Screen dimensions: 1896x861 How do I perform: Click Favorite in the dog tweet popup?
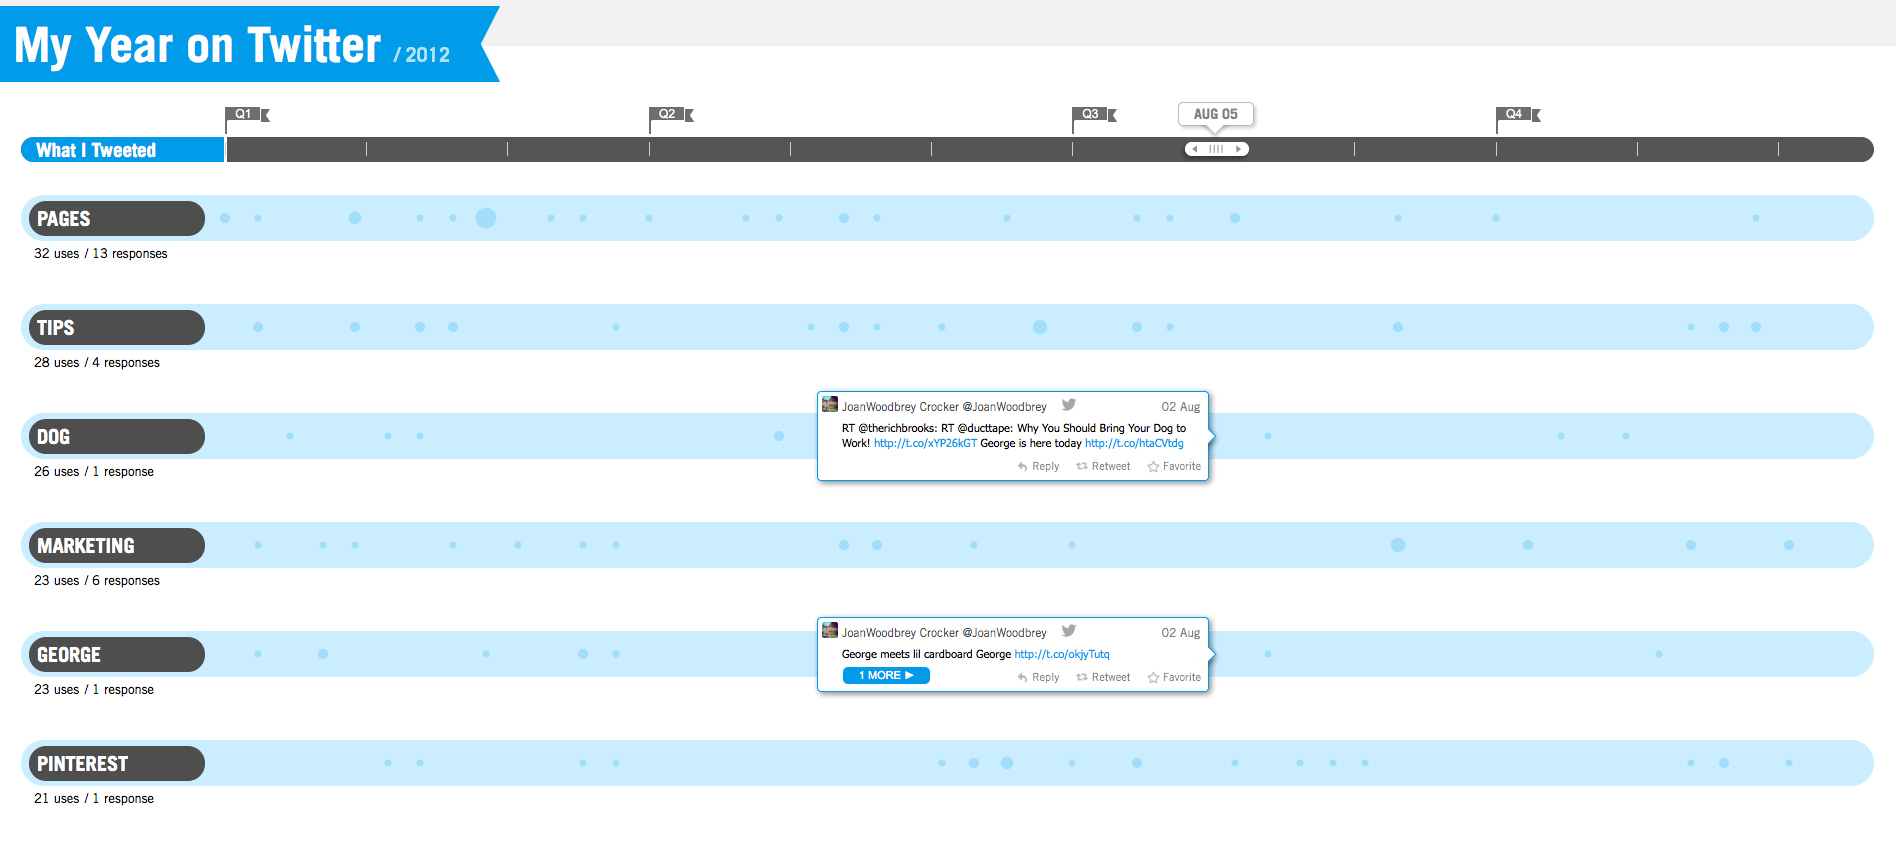(x=1174, y=466)
